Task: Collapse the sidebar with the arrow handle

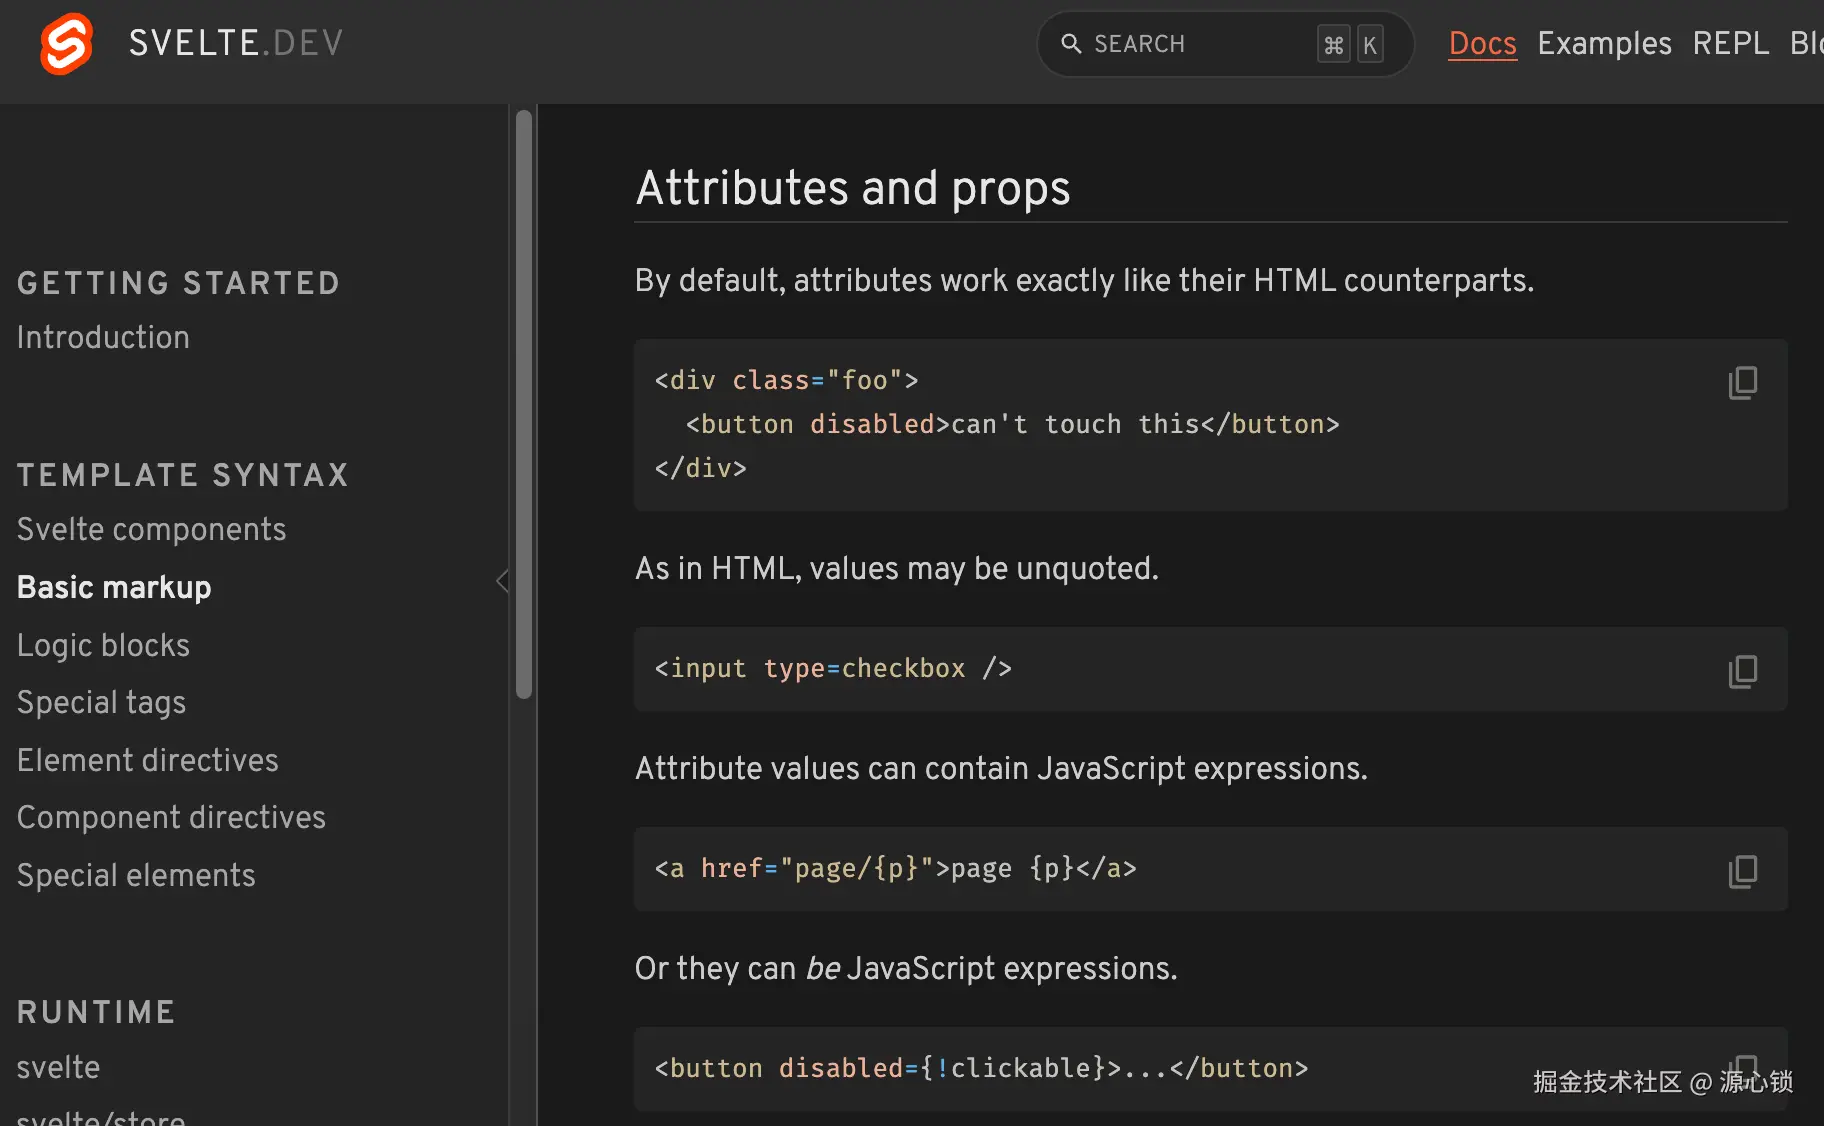Action: coord(502,581)
